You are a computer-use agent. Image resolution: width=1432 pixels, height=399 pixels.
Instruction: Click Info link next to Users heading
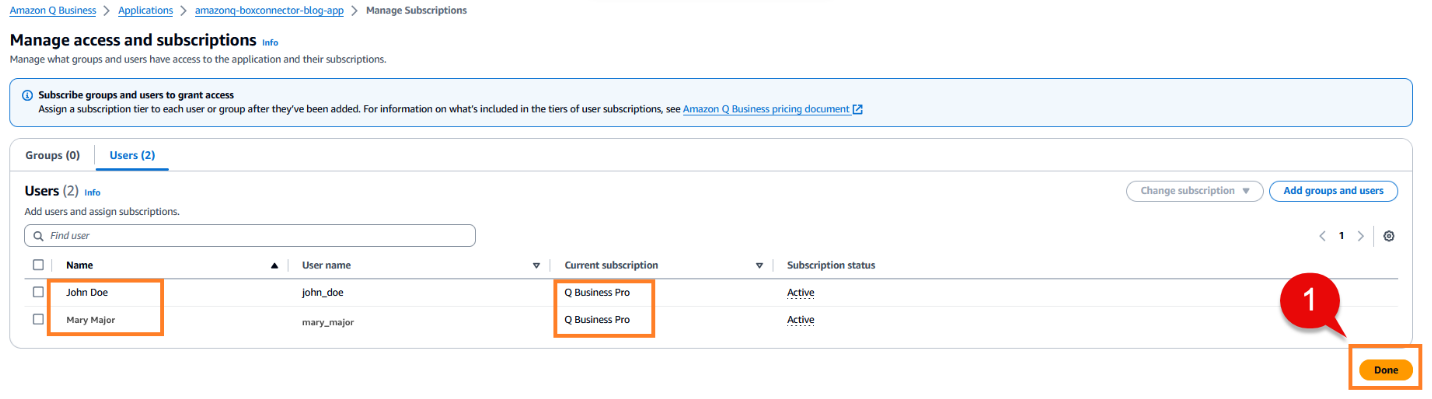click(92, 192)
